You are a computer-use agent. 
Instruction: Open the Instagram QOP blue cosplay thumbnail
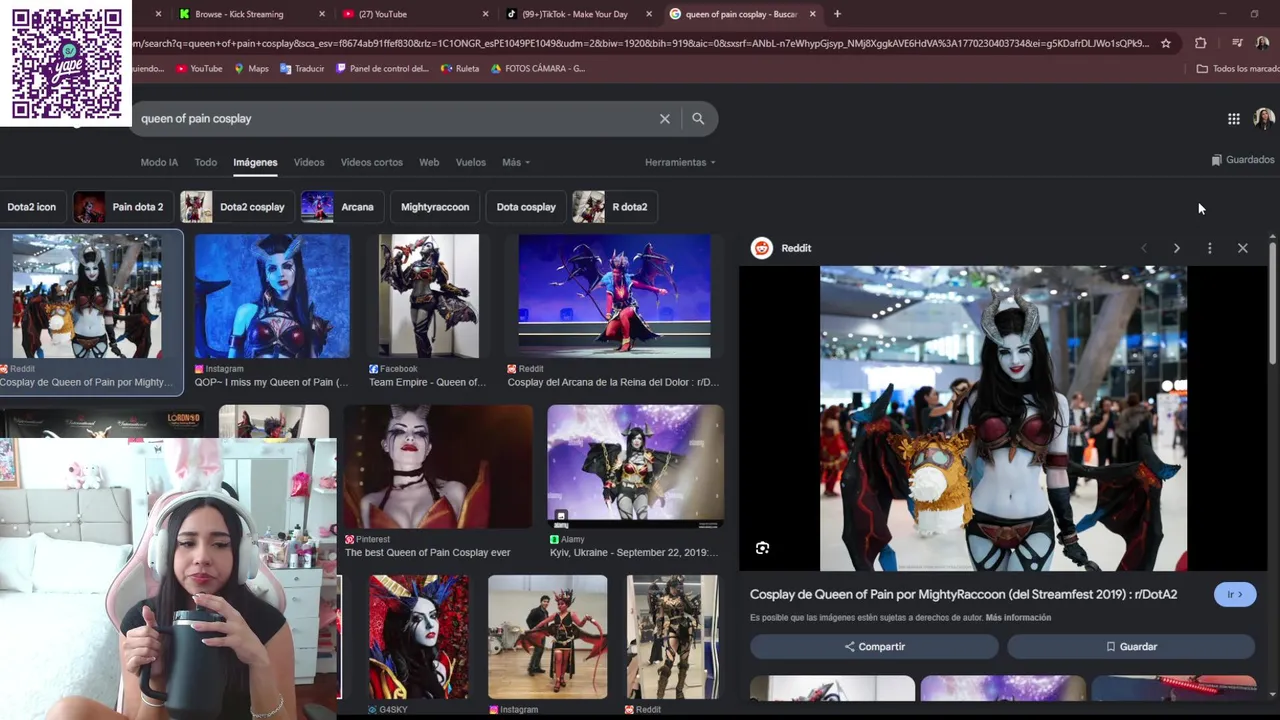[272, 296]
